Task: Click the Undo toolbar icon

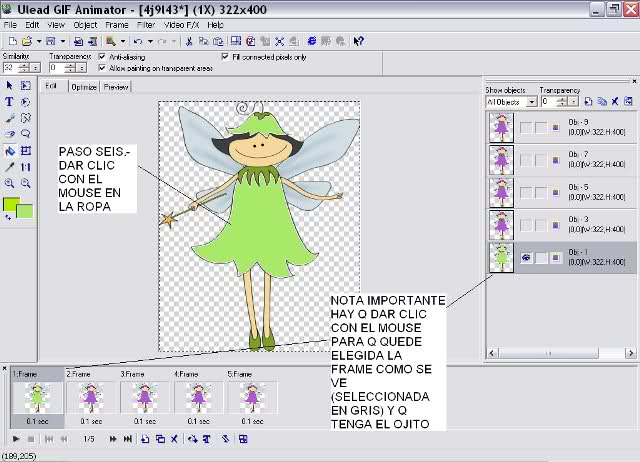Action: 138,41
